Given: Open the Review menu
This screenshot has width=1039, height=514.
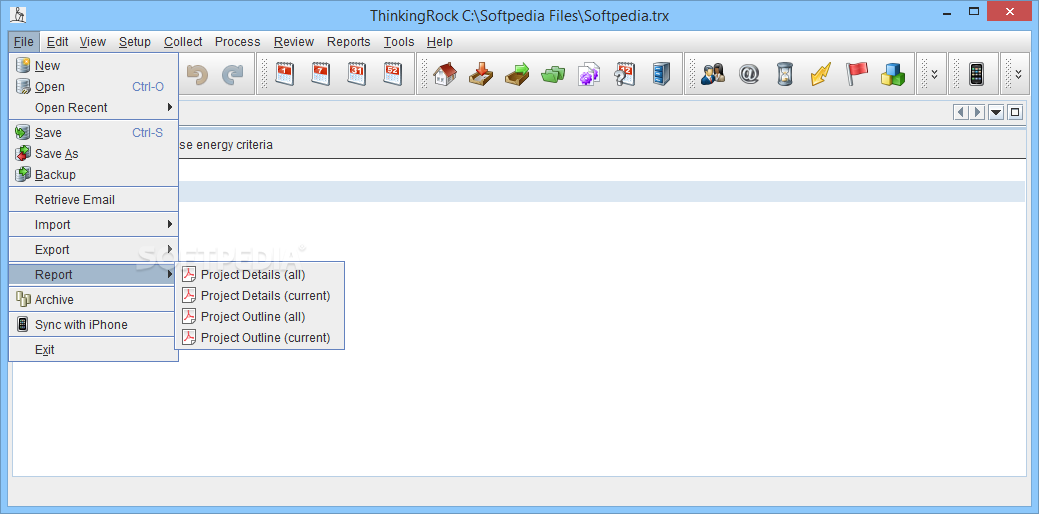Looking at the screenshot, I should coord(294,42).
